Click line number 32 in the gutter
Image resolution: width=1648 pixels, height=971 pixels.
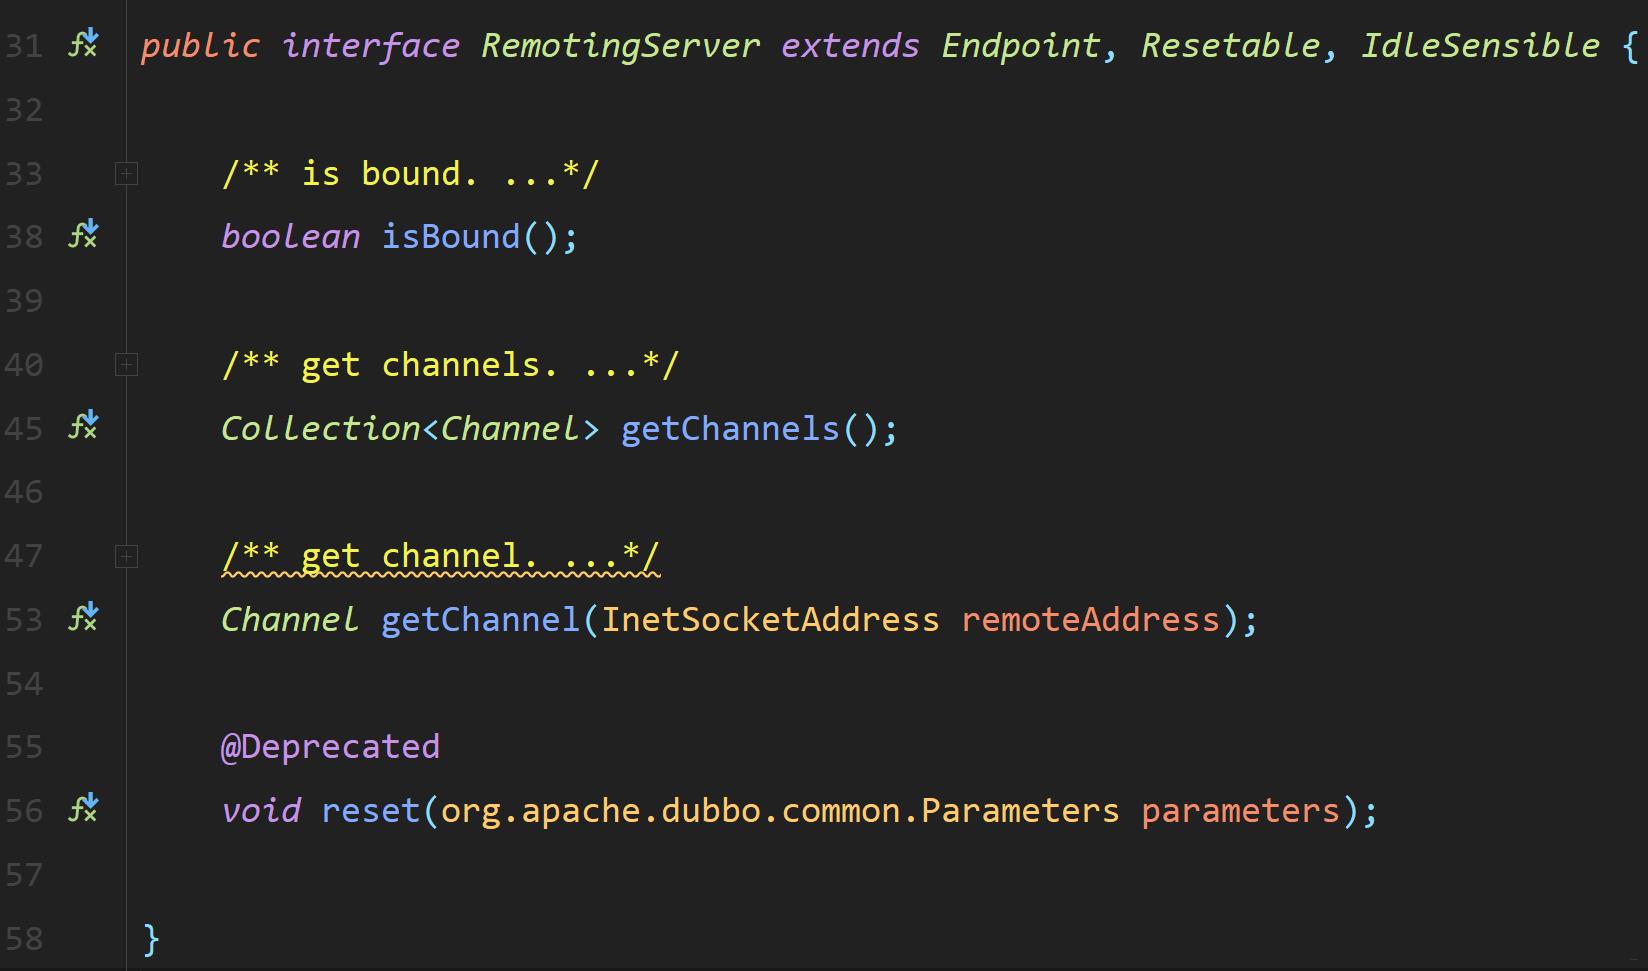pyautogui.click(x=24, y=110)
